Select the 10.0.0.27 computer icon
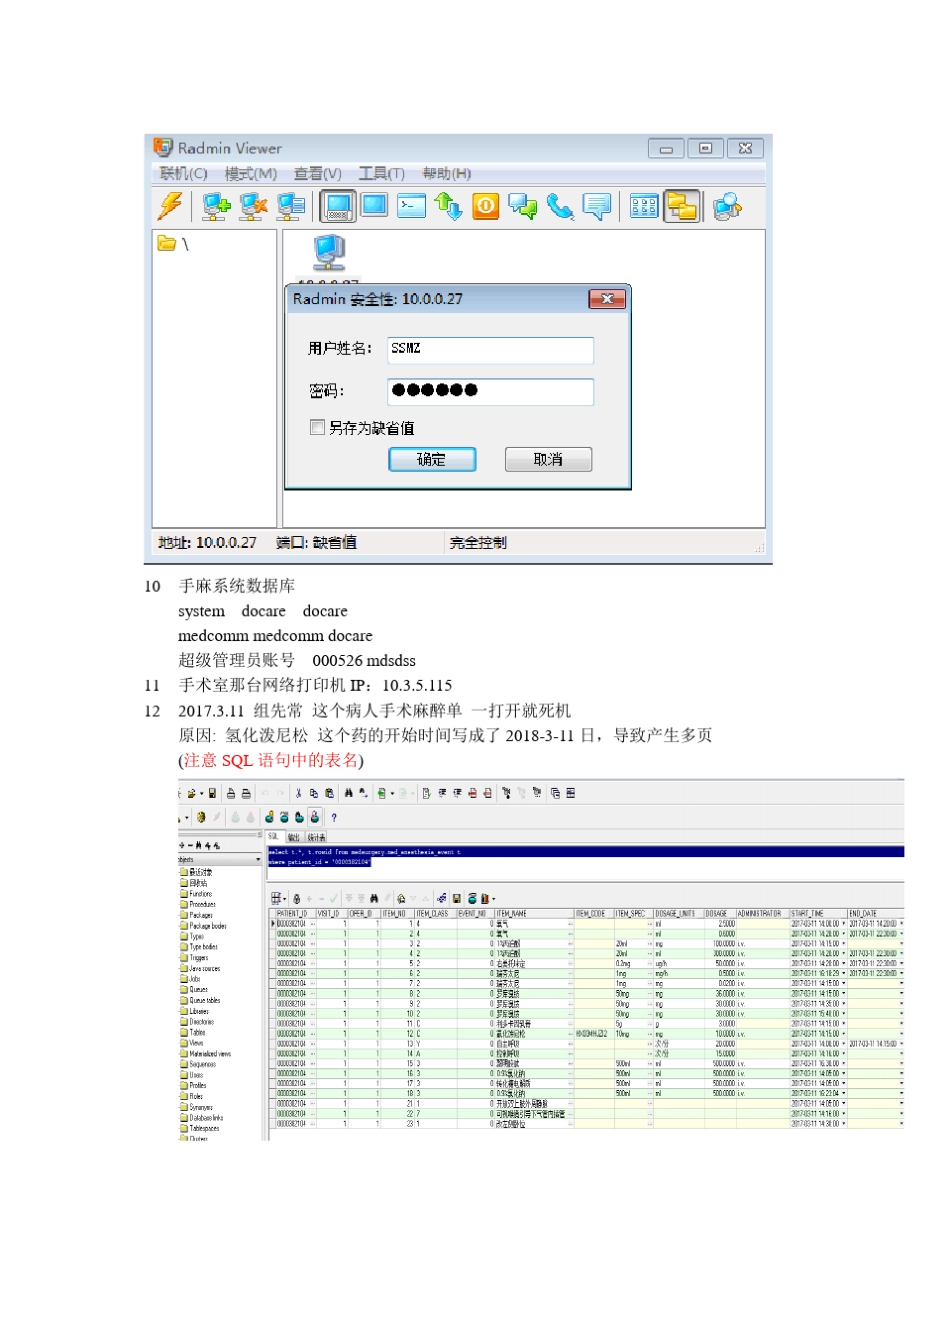This screenshot has width=950, height=1344. [x=329, y=252]
